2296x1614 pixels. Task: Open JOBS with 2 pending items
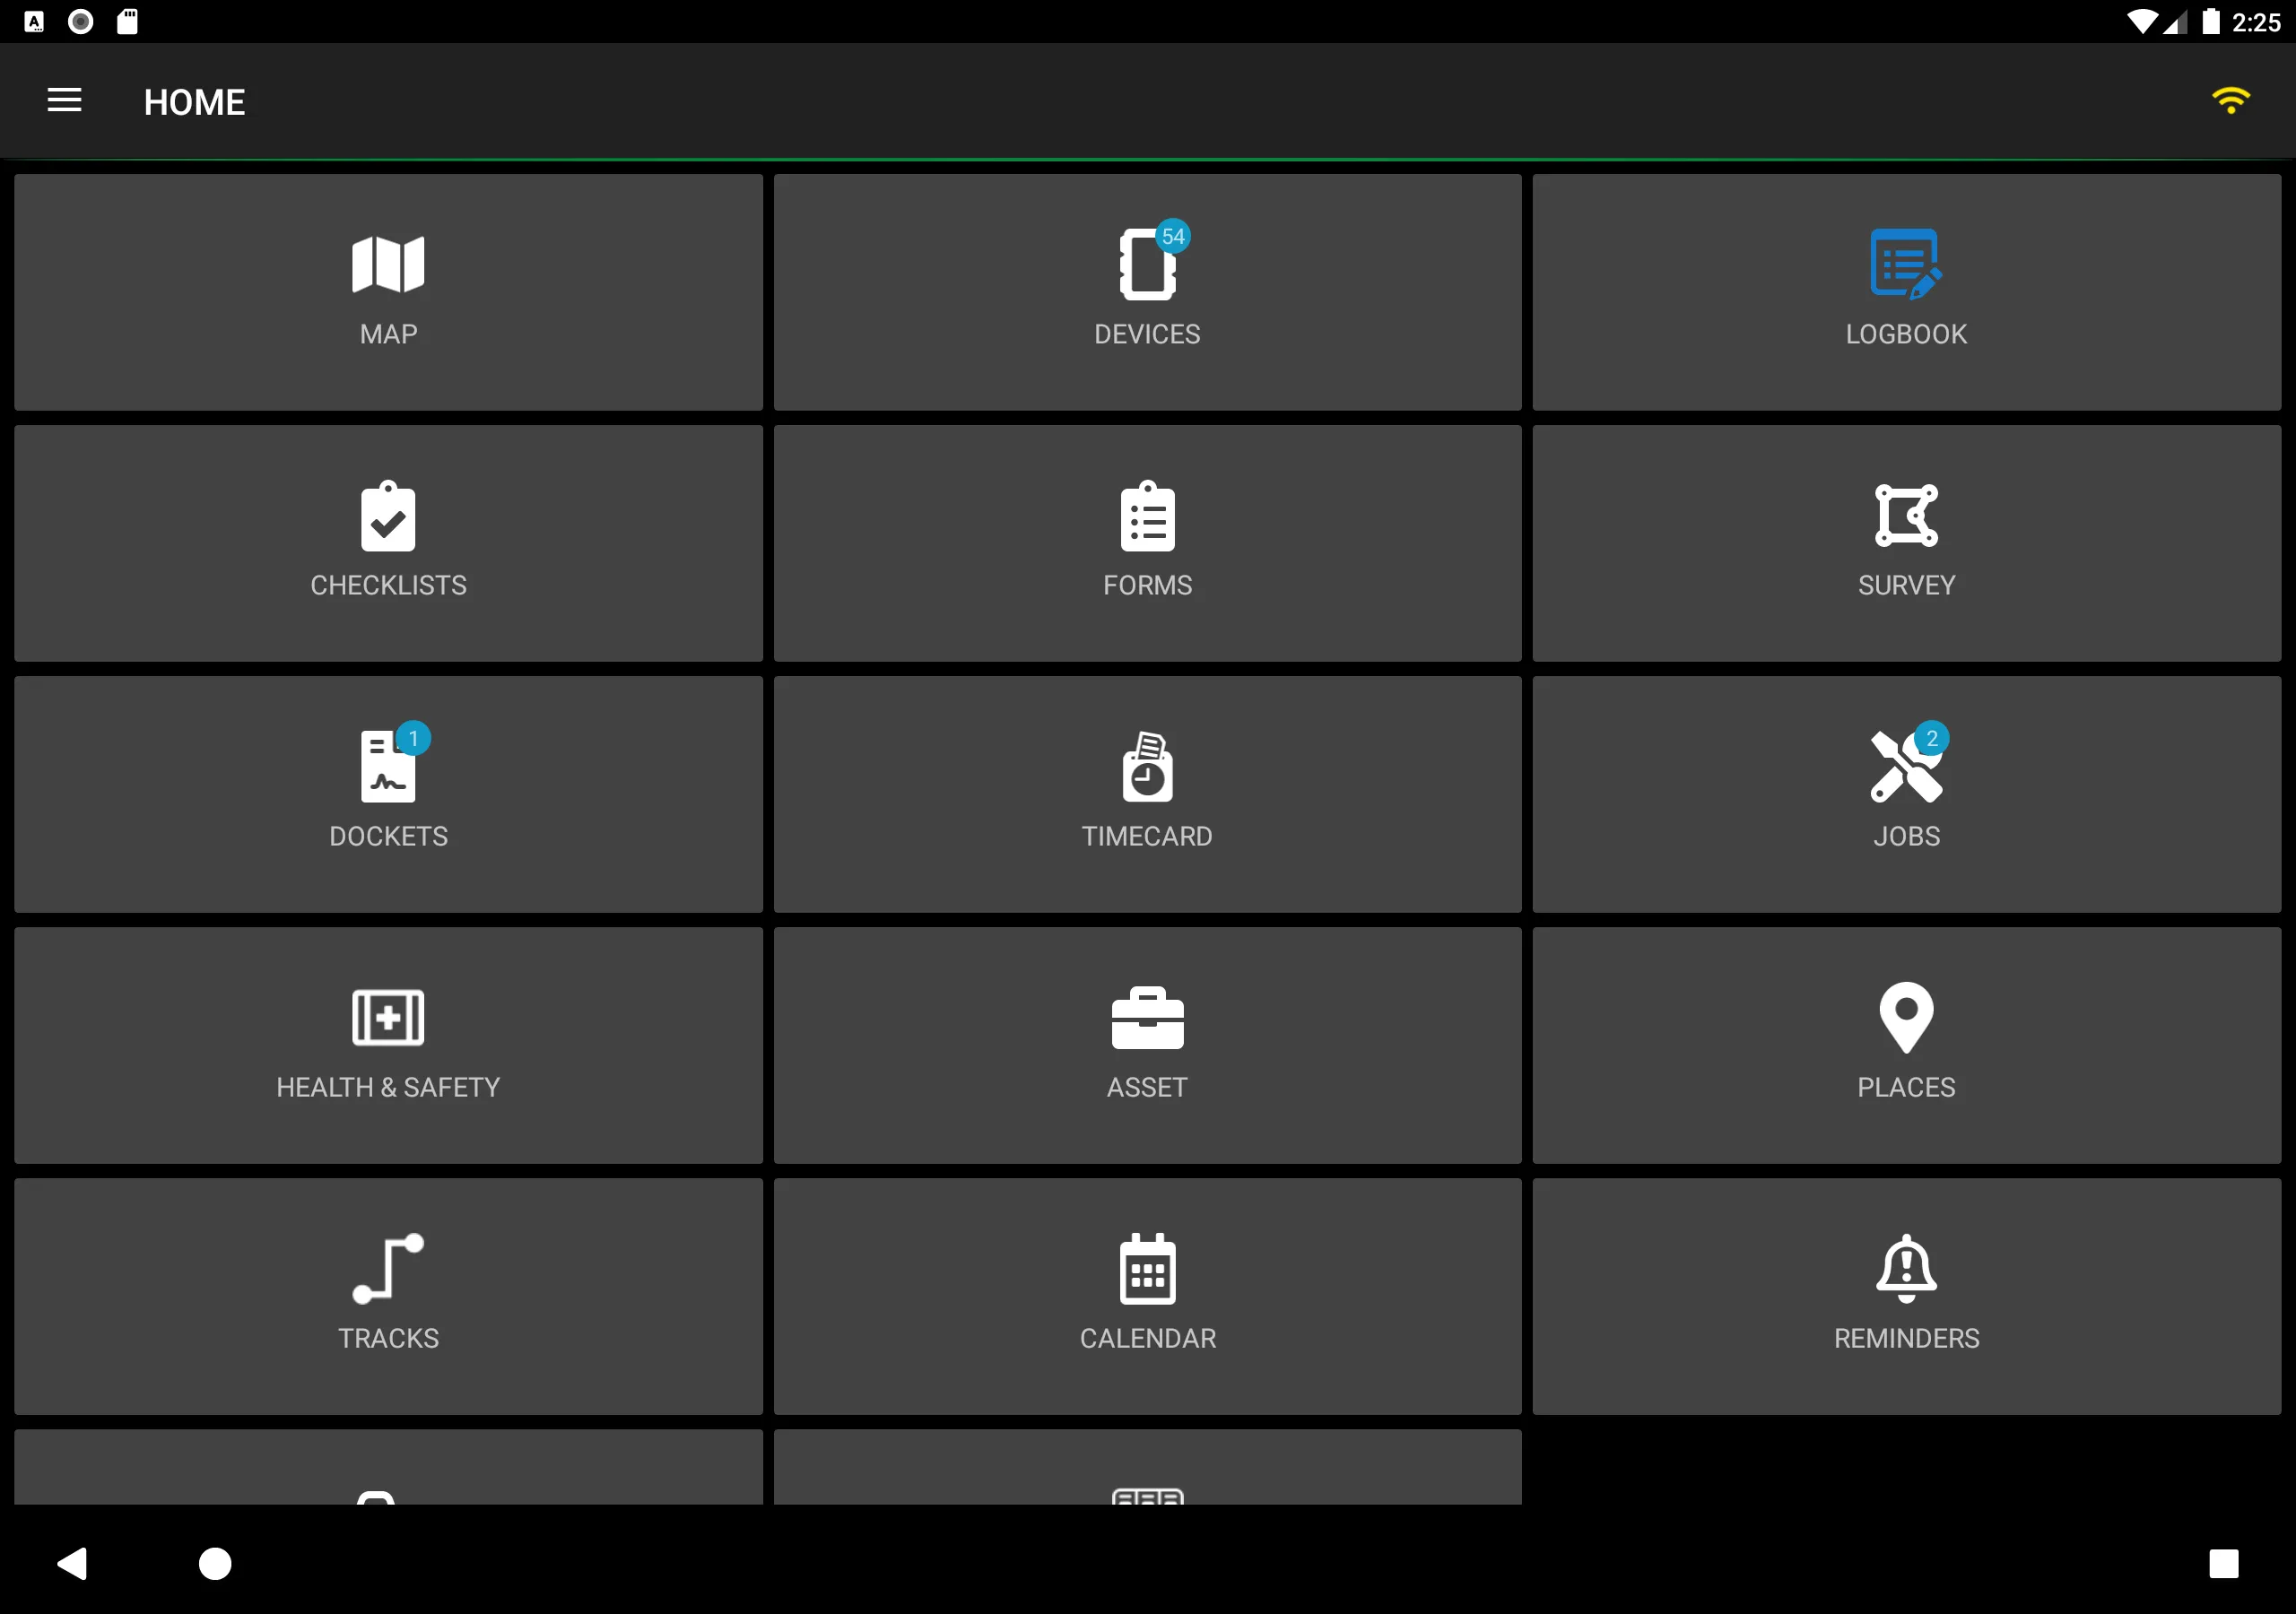pos(1907,793)
